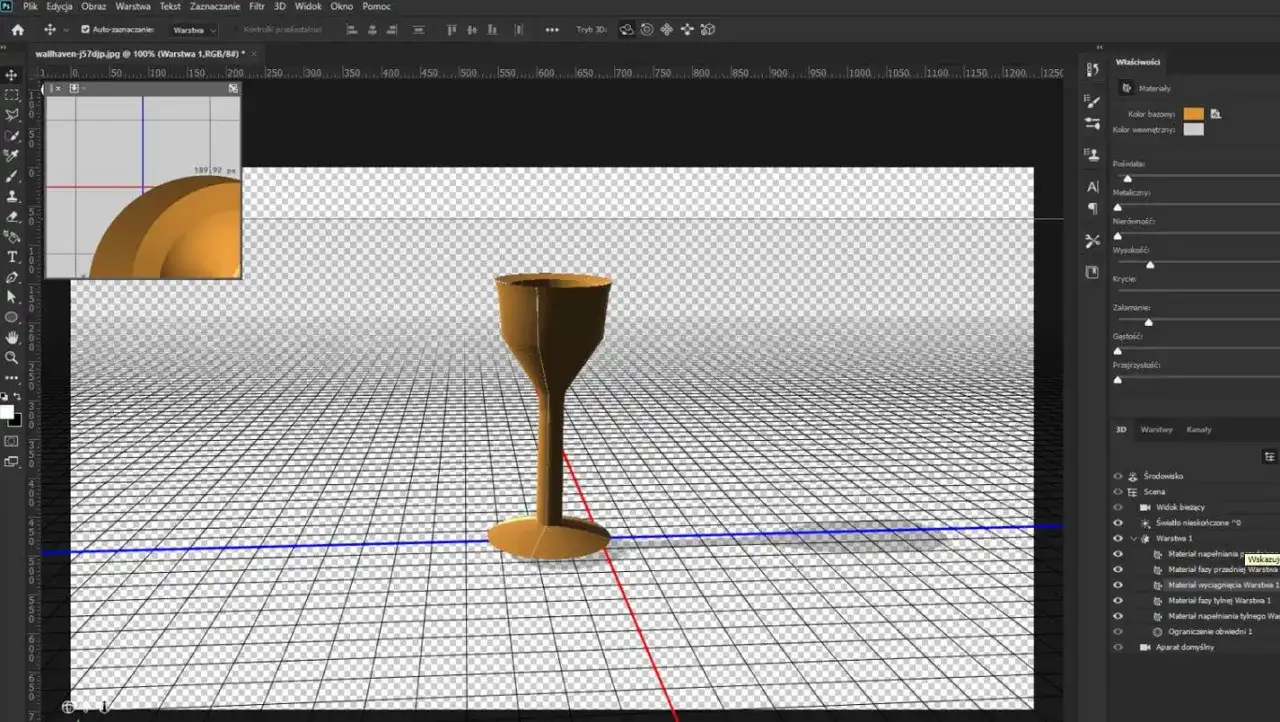Select the 3D pan view tool

pyautogui.click(x=667, y=29)
